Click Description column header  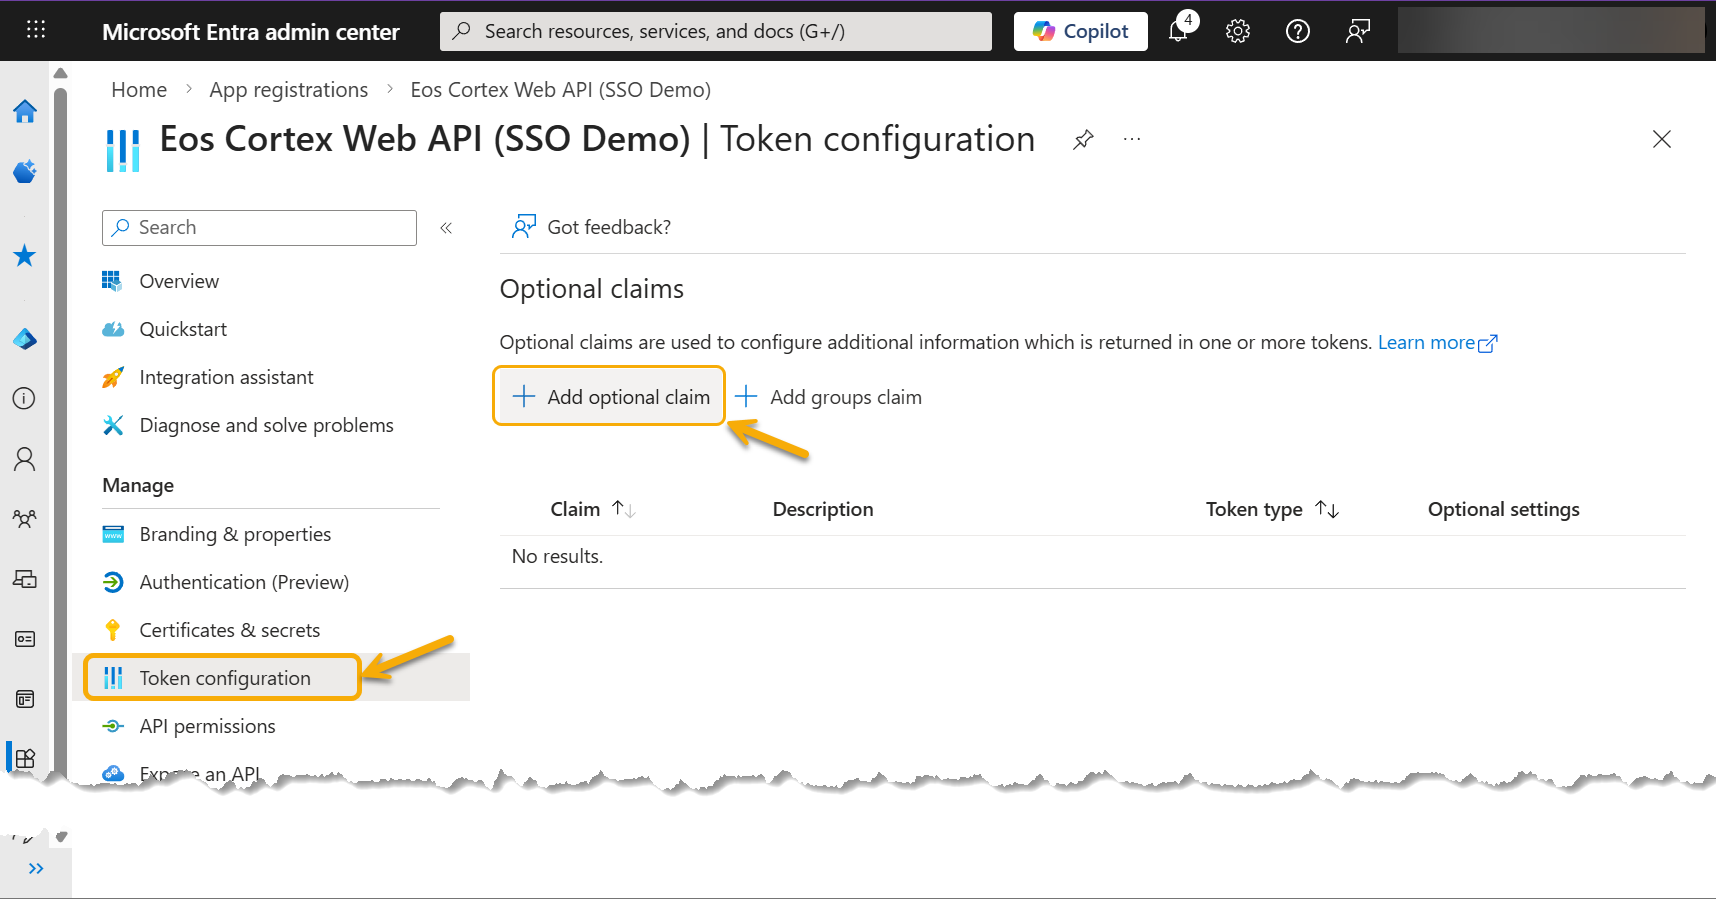(x=823, y=509)
